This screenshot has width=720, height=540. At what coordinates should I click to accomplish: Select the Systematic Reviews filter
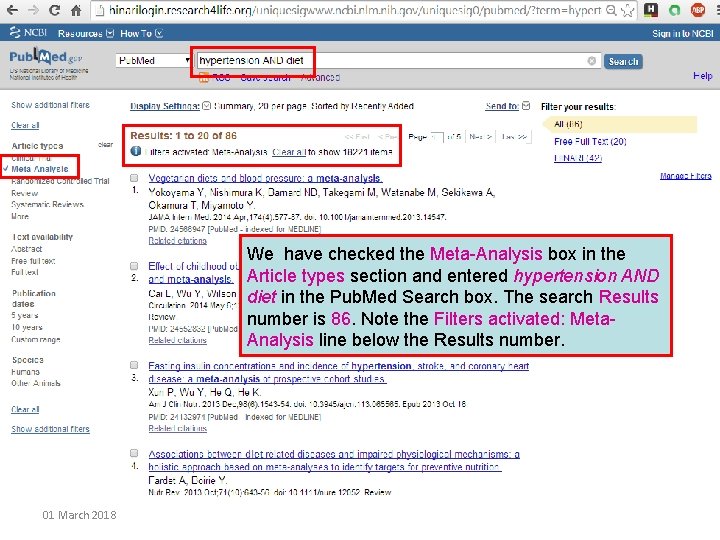click(47, 204)
